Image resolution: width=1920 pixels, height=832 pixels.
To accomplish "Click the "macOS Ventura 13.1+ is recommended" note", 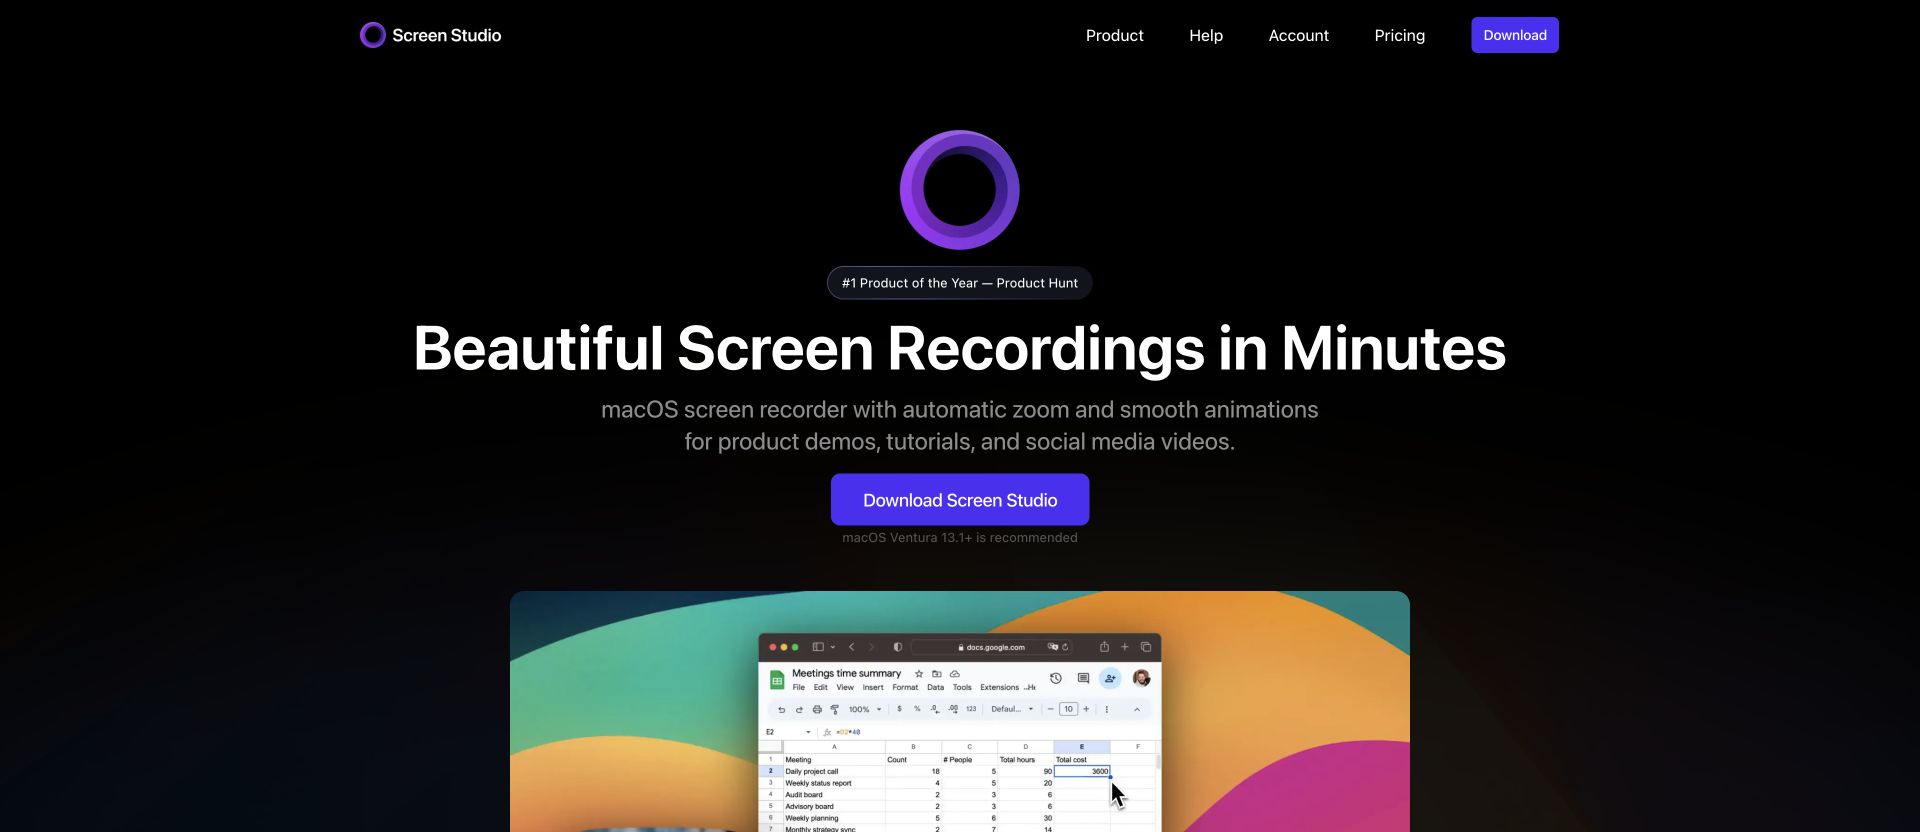I will tap(959, 538).
